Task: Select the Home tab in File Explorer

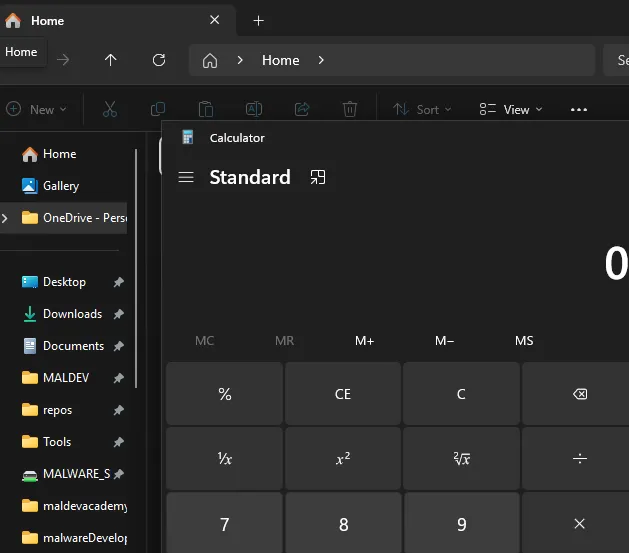Action: (116, 20)
